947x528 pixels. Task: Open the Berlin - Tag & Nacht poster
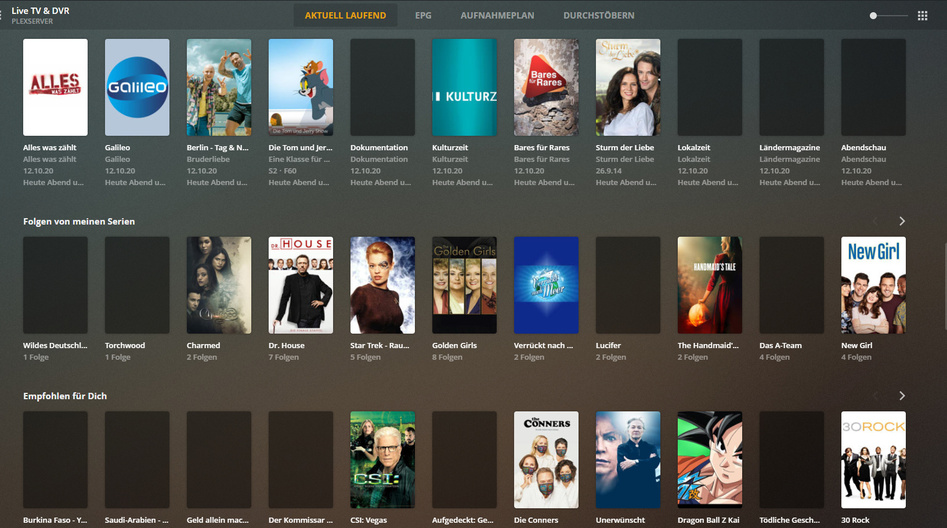(219, 88)
